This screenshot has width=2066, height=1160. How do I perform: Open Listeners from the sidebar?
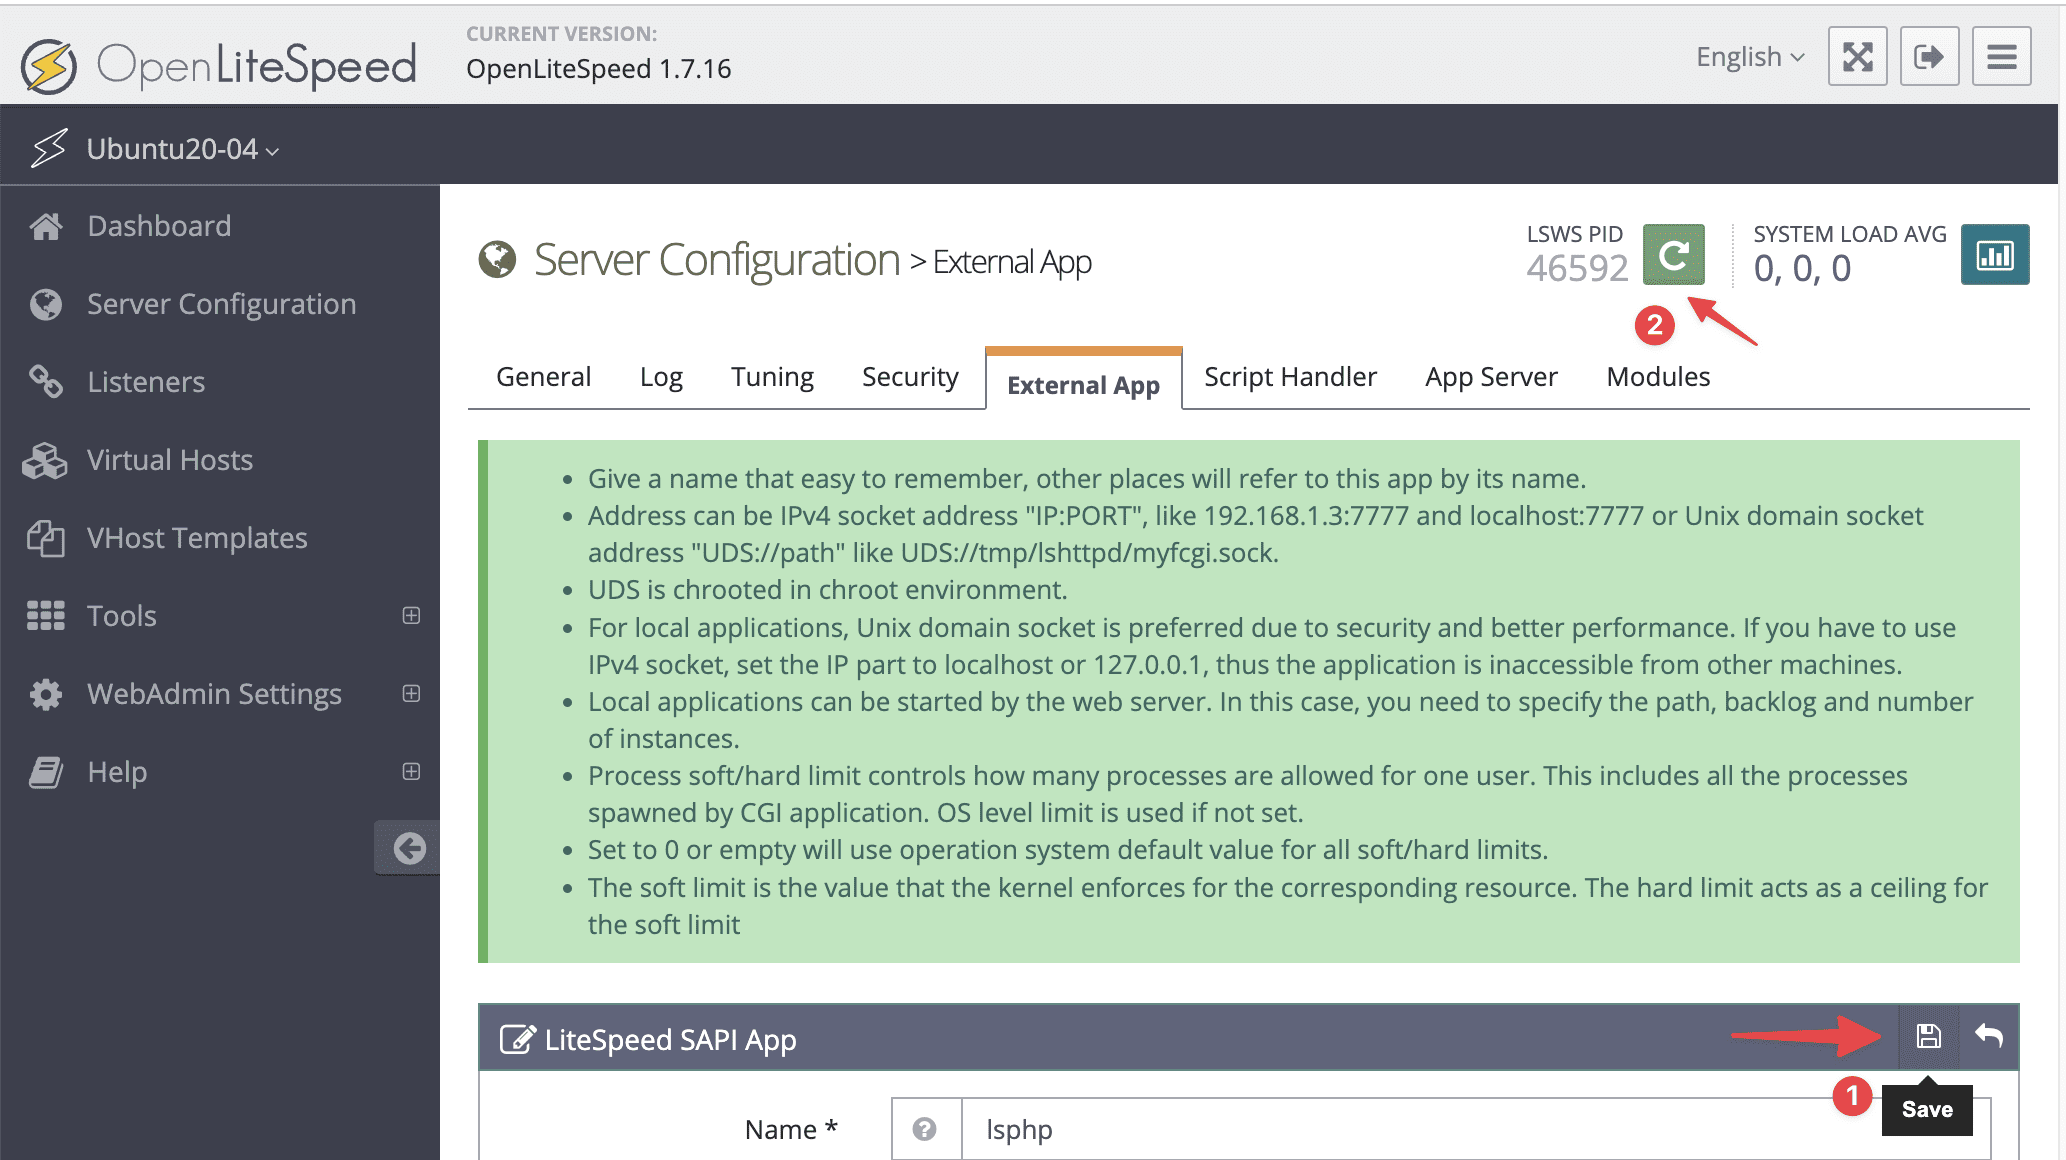[x=145, y=382]
